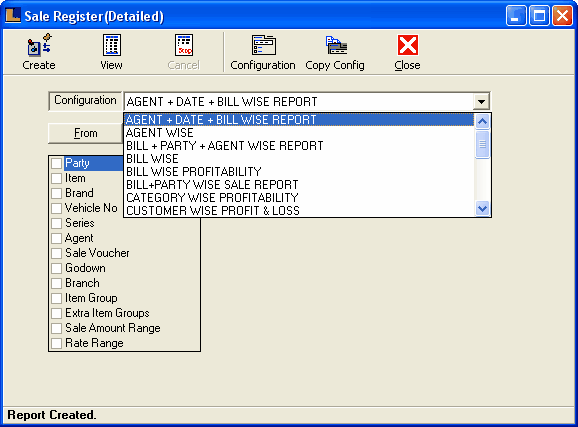
Task: Click the From button
Action: 86,133
